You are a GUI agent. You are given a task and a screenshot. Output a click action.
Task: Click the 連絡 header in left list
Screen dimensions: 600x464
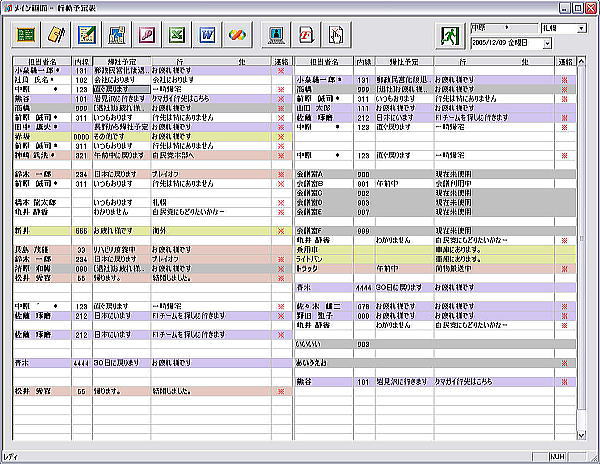(282, 62)
